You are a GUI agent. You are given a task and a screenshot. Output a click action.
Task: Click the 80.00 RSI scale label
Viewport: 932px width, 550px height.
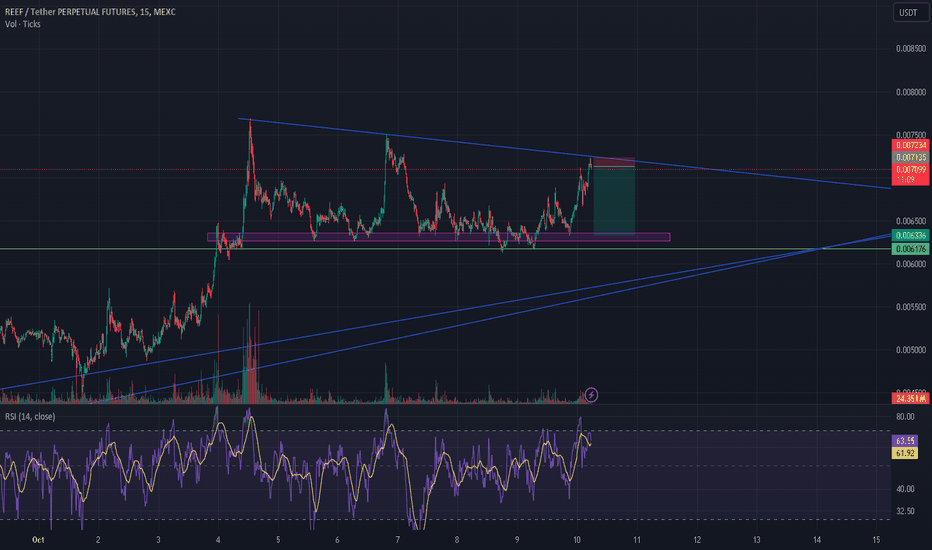[x=905, y=417]
